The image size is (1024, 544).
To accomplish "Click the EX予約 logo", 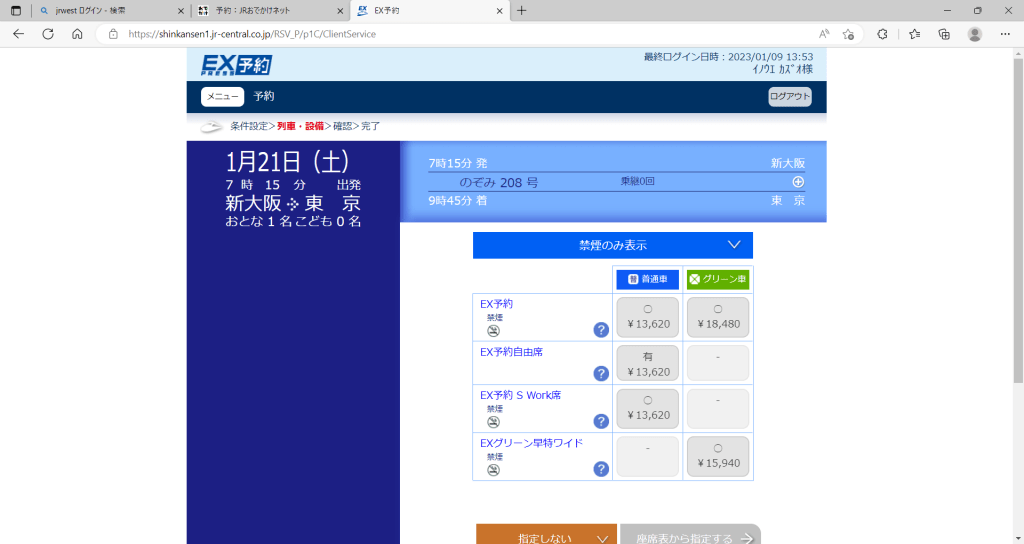I will click(236, 65).
